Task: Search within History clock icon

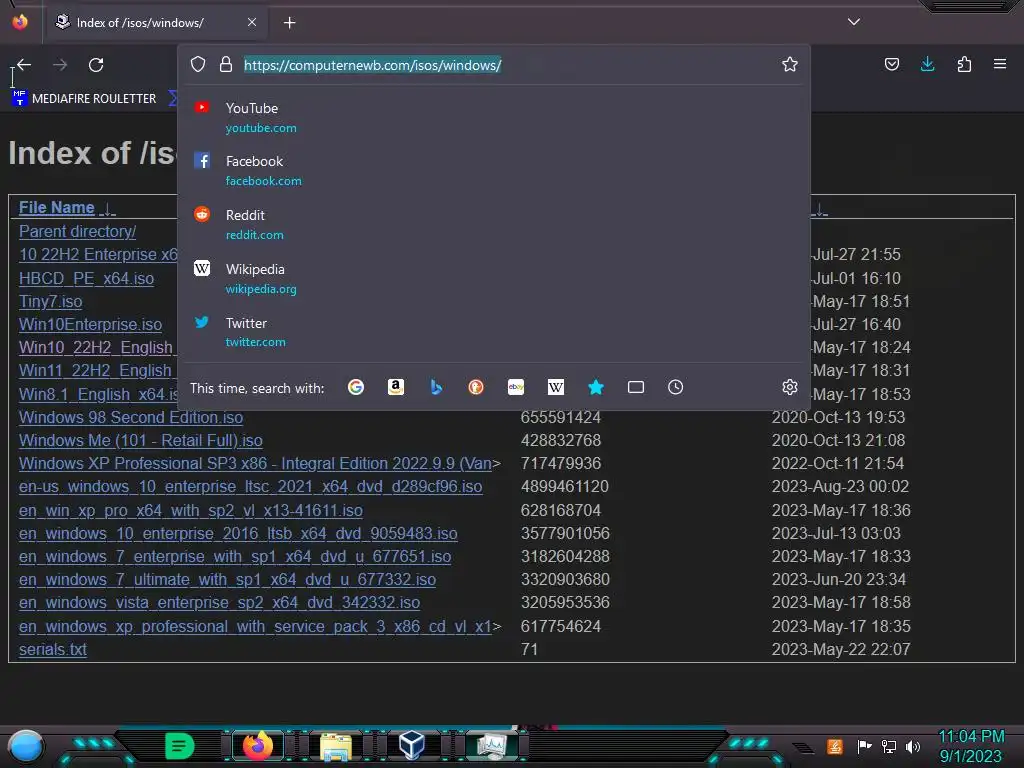Action: click(x=675, y=387)
